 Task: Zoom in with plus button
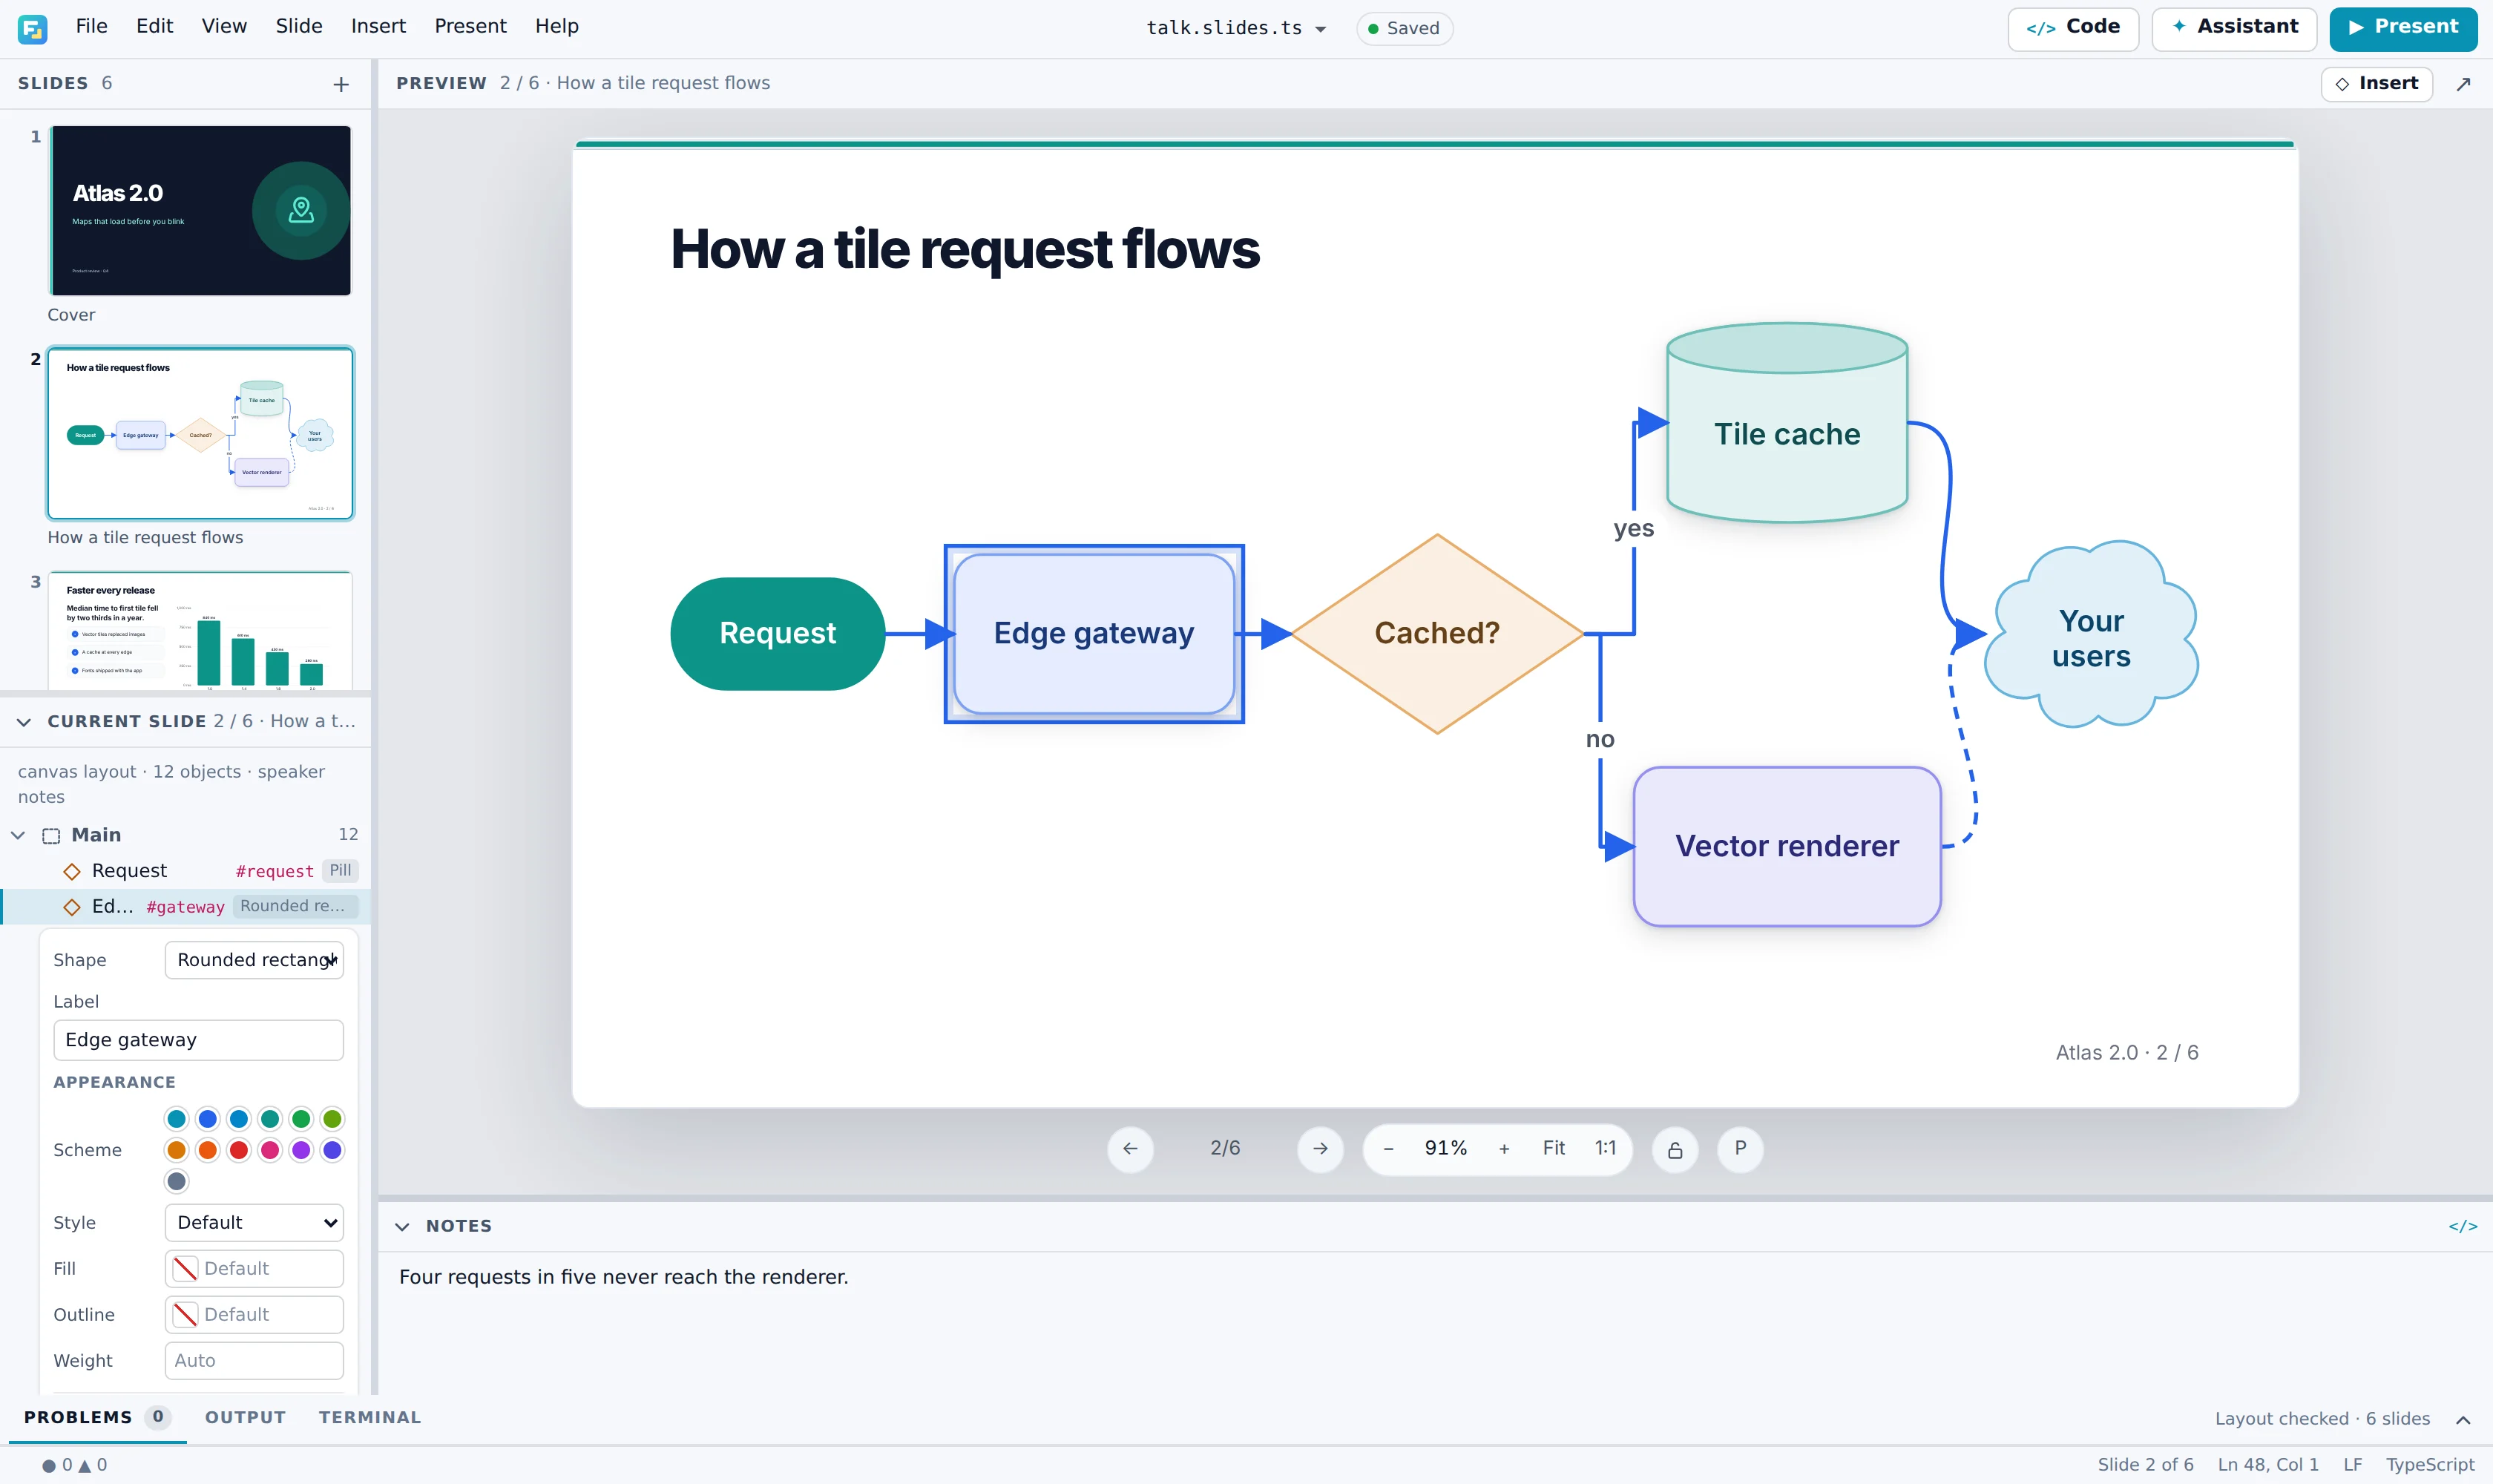click(1504, 1148)
